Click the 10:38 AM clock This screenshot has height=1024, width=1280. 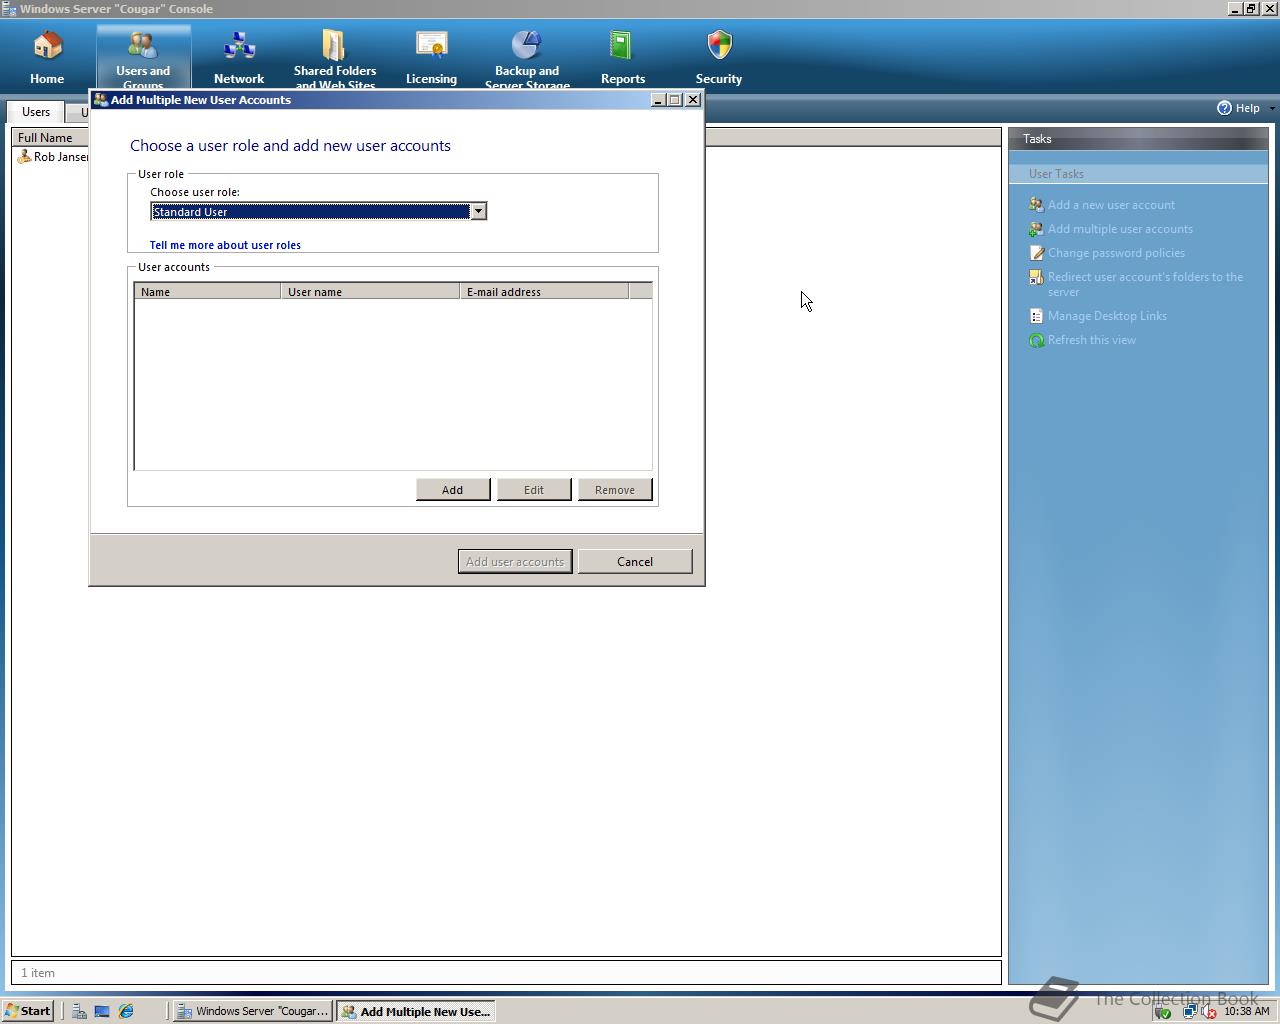[1246, 1011]
